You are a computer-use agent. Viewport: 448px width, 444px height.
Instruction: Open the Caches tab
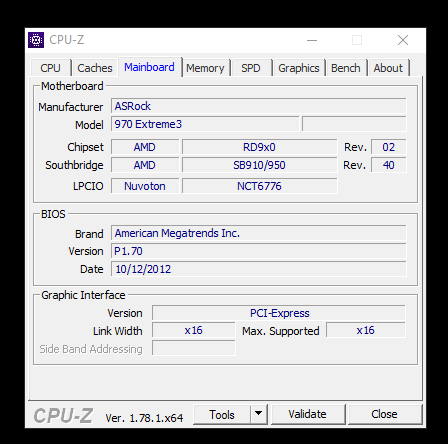coord(95,68)
